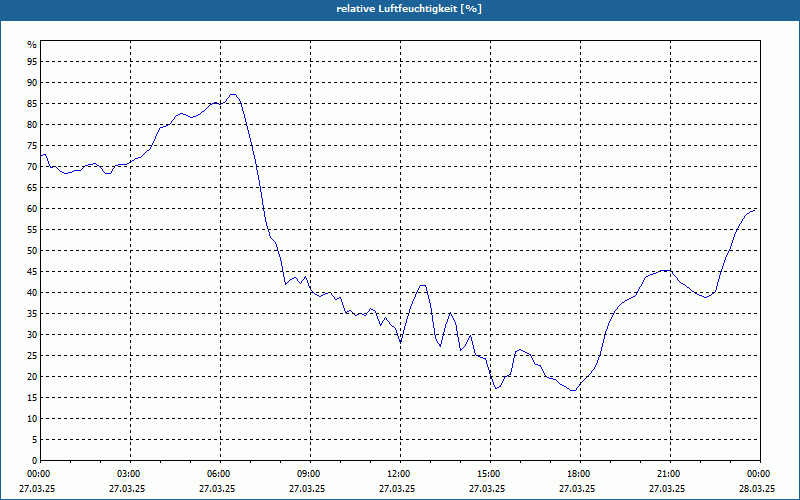The height and width of the screenshot is (500, 800).
Task: Pick the 30 y-axis label
Action: coord(32,335)
